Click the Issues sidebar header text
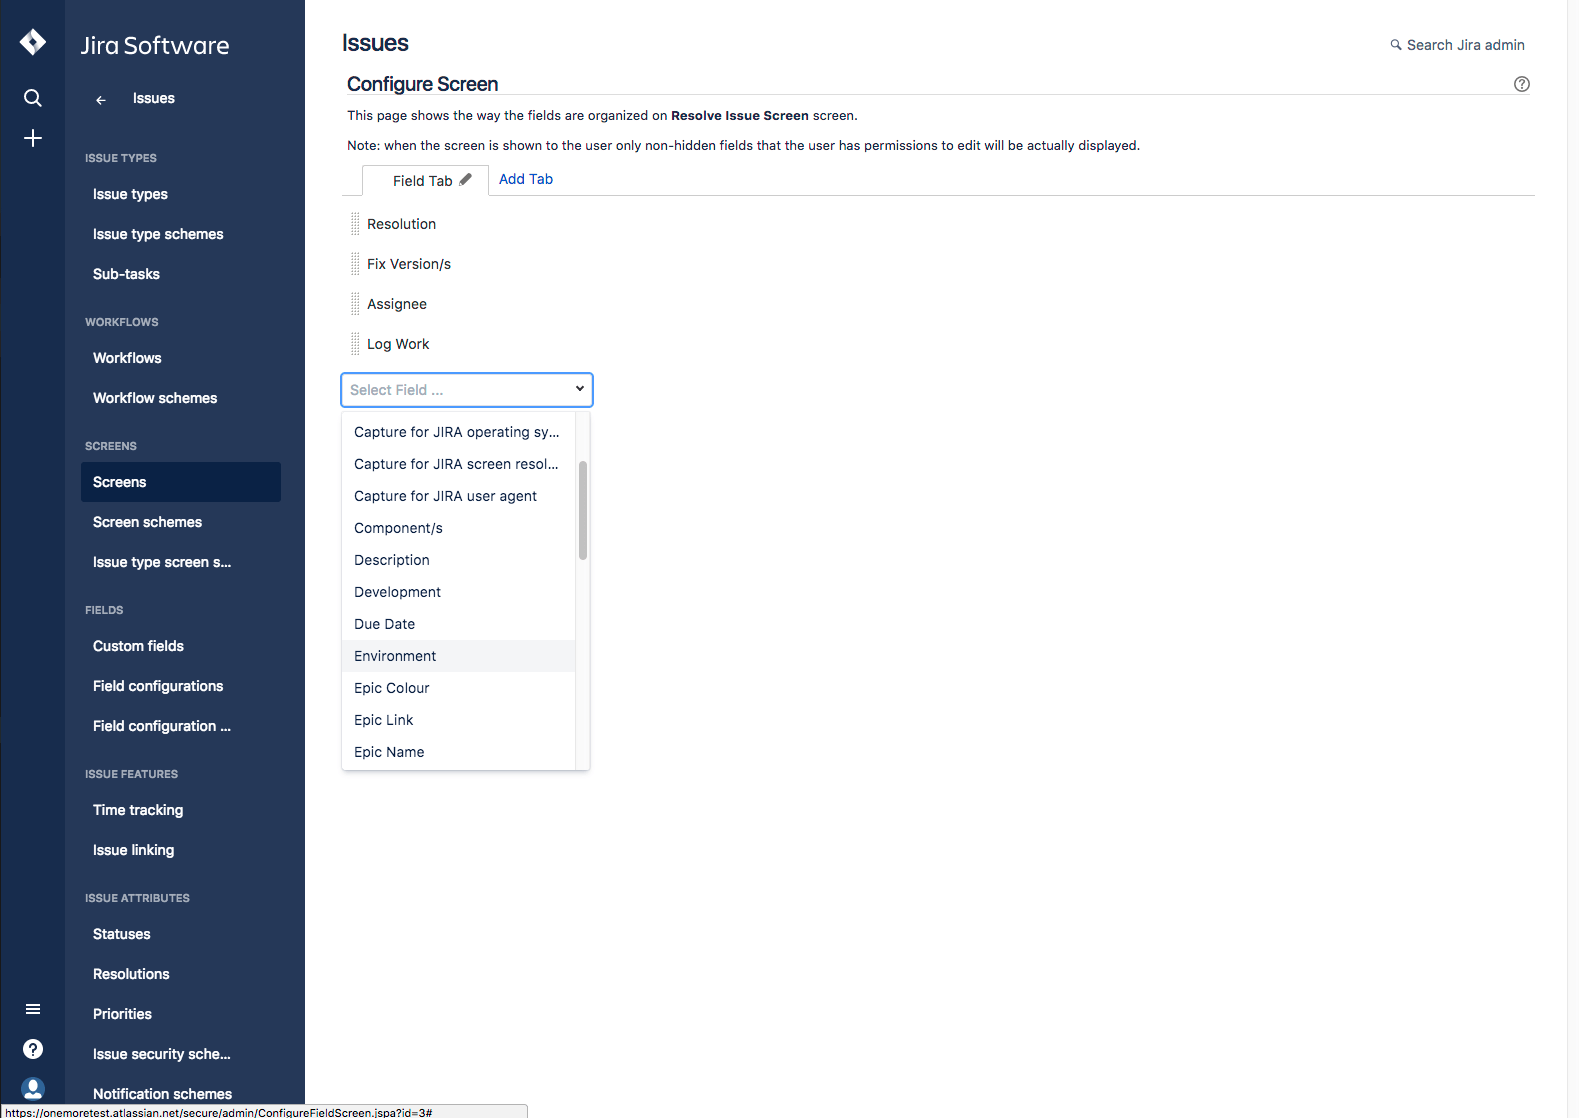Image resolution: width=1579 pixels, height=1118 pixels. 154,98
